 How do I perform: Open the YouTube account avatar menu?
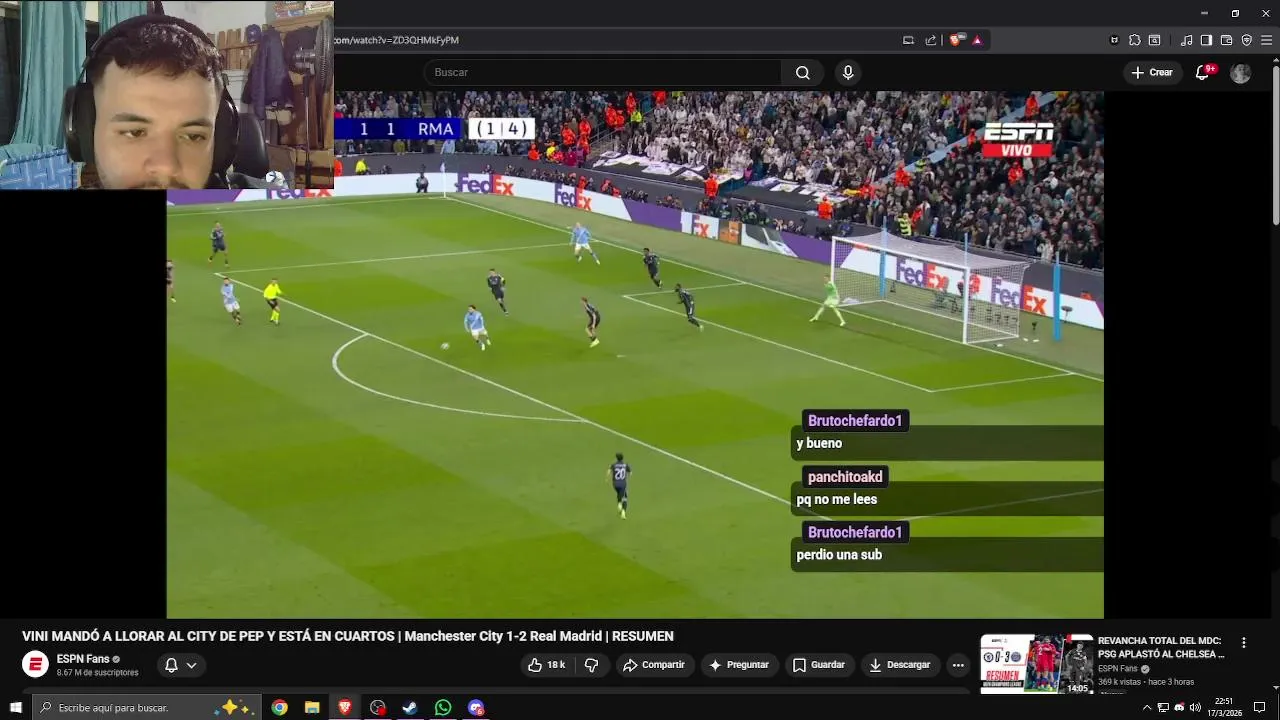[1240, 73]
